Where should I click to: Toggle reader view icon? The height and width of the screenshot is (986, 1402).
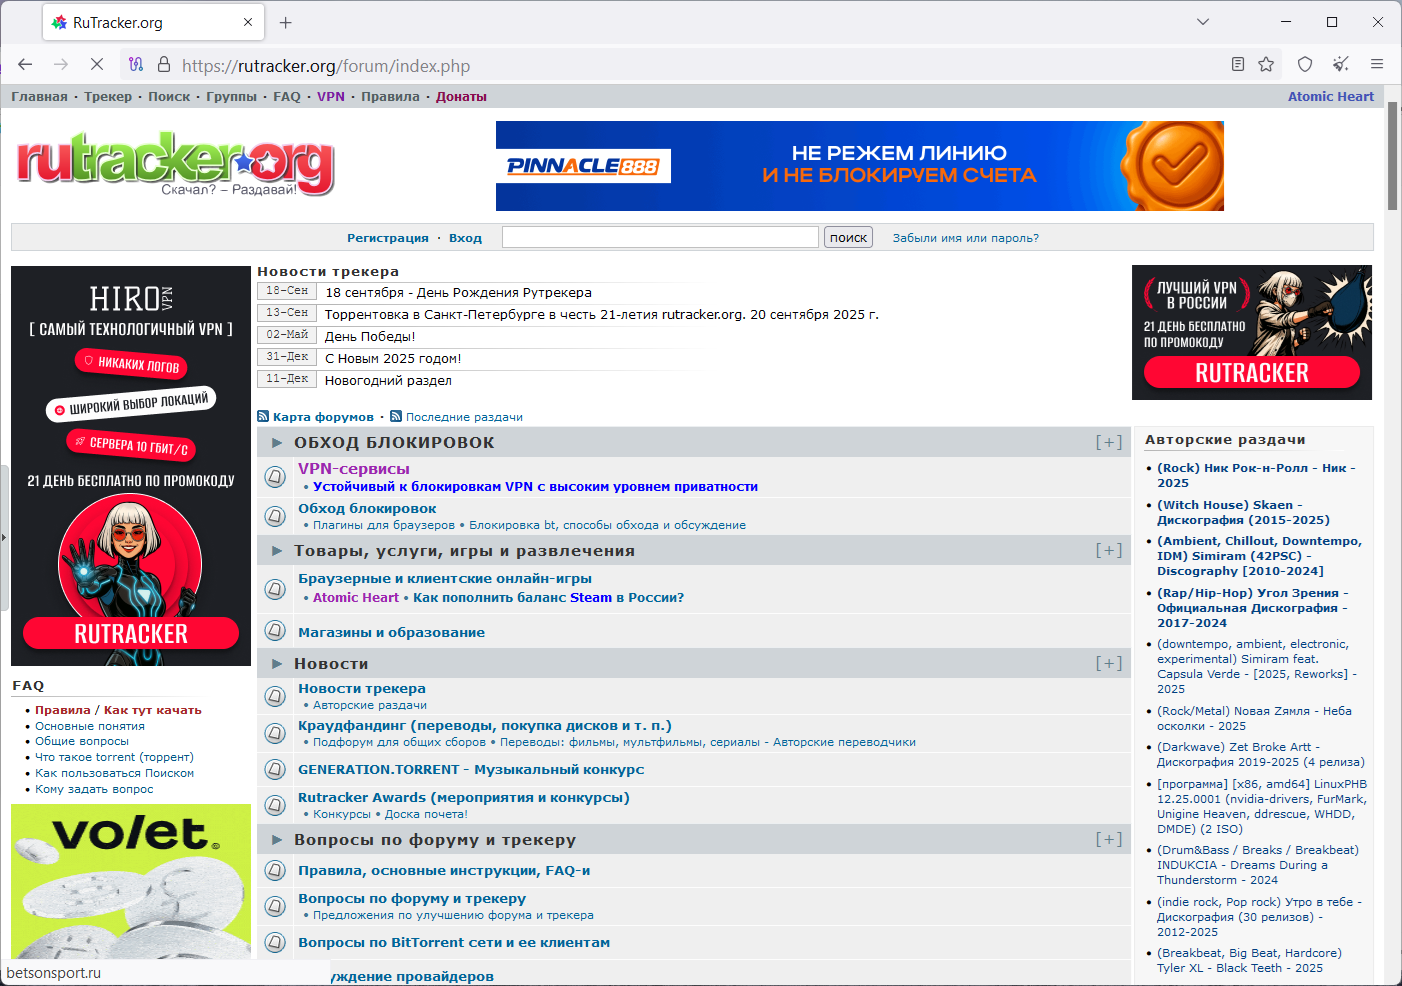tap(1238, 65)
